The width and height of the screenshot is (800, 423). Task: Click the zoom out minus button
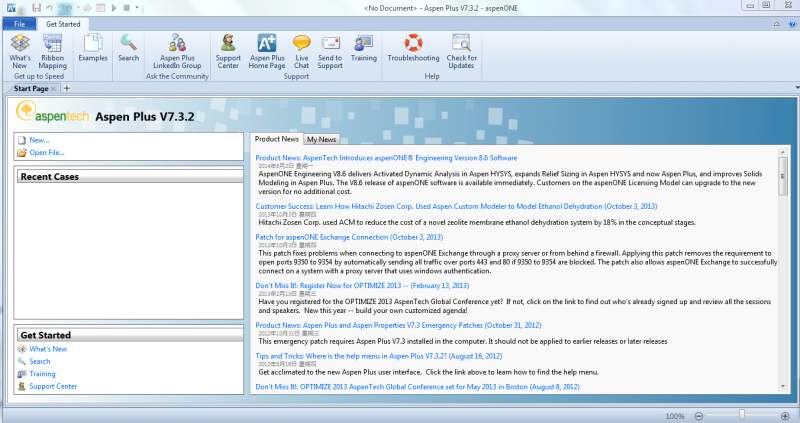(699, 416)
